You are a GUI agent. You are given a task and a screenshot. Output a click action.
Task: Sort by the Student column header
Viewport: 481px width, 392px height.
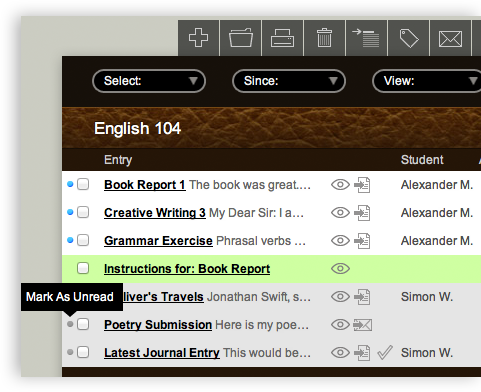[x=422, y=160]
